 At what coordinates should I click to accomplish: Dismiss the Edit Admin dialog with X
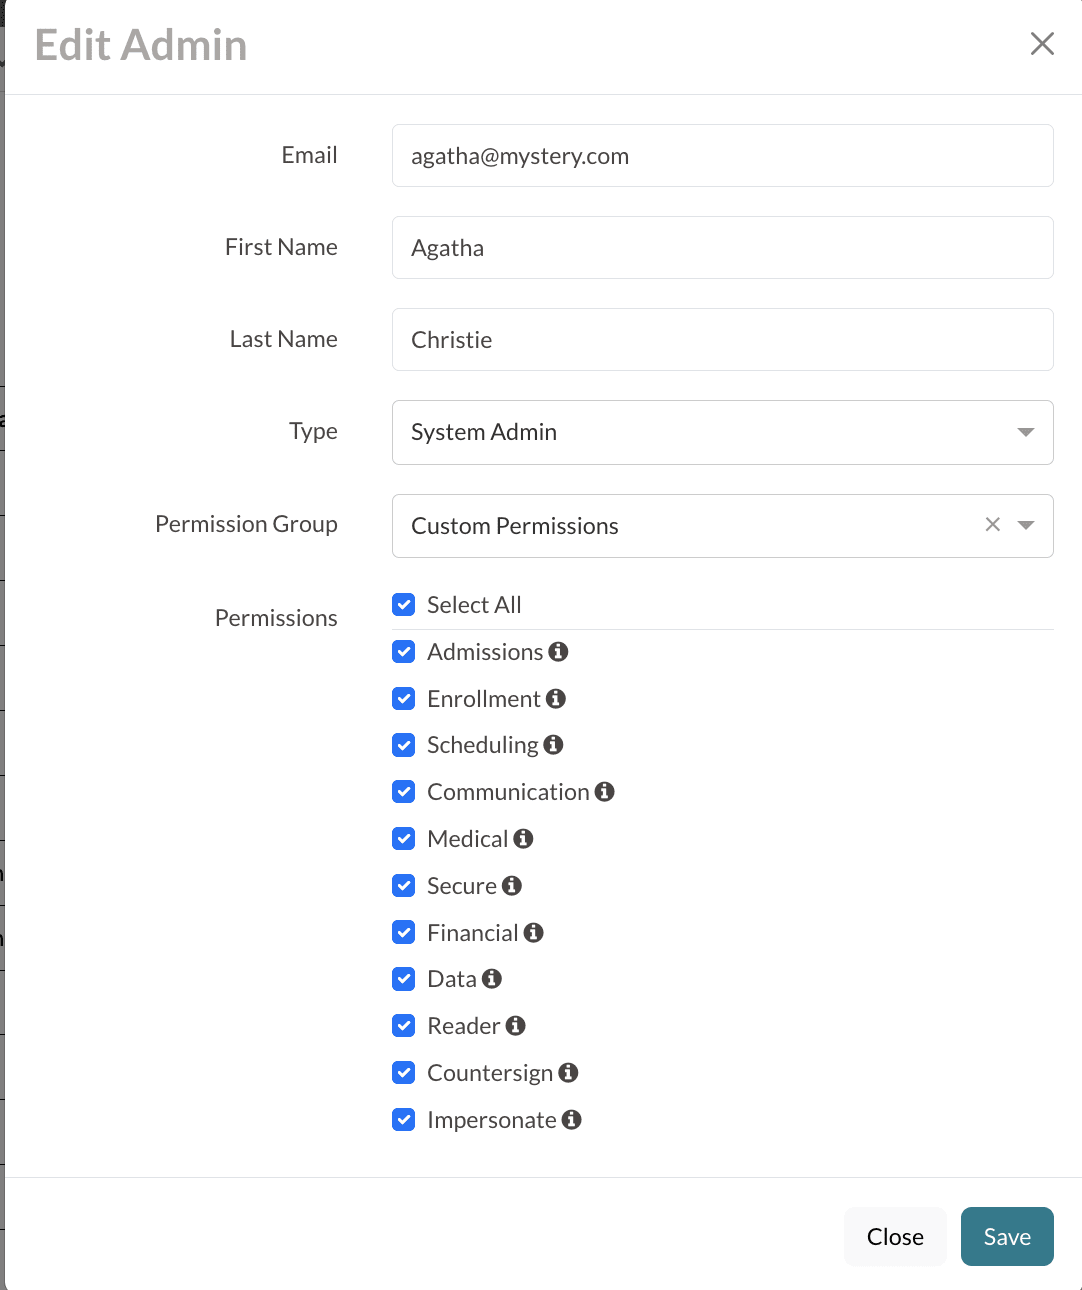pos(1042,44)
